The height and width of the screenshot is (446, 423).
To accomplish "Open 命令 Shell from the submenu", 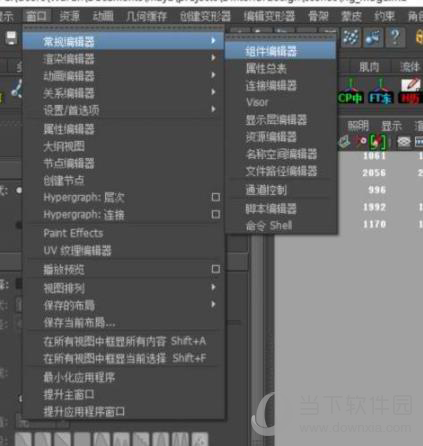I will tap(280, 226).
